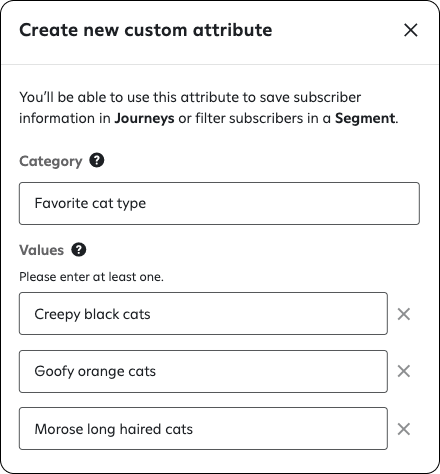
Task: Click the Values question mark help icon
Action: pyautogui.click(x=79, y=250)
